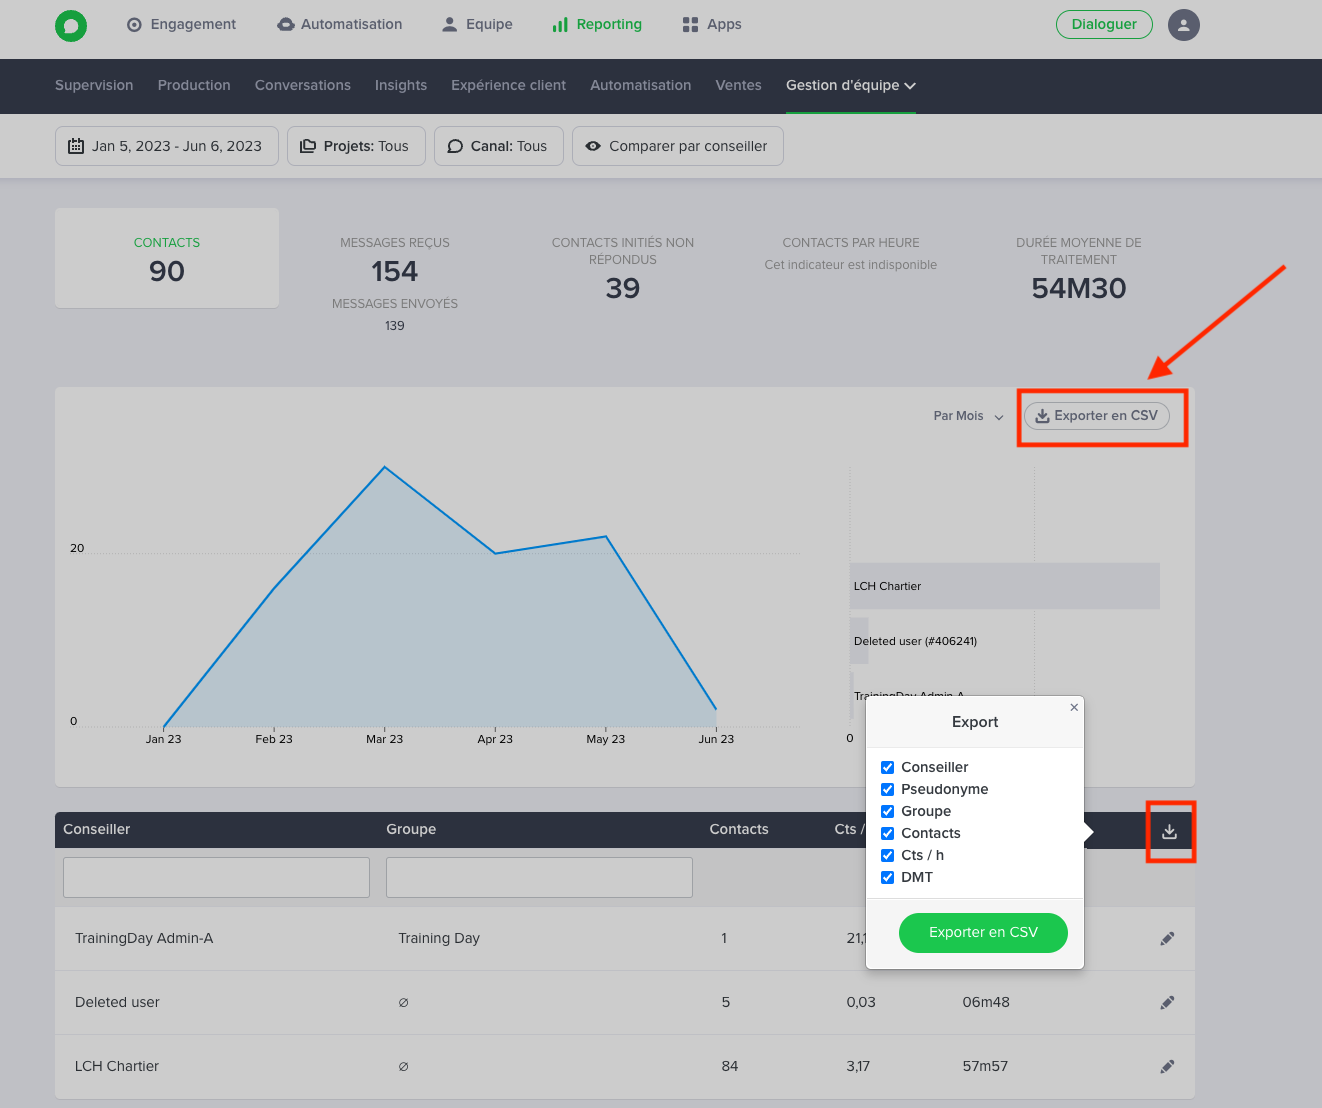The height and width of the screenshot is (1108, 1322).
Task: Uncheck the Groupe export checkbox
Action: (887, 811)
